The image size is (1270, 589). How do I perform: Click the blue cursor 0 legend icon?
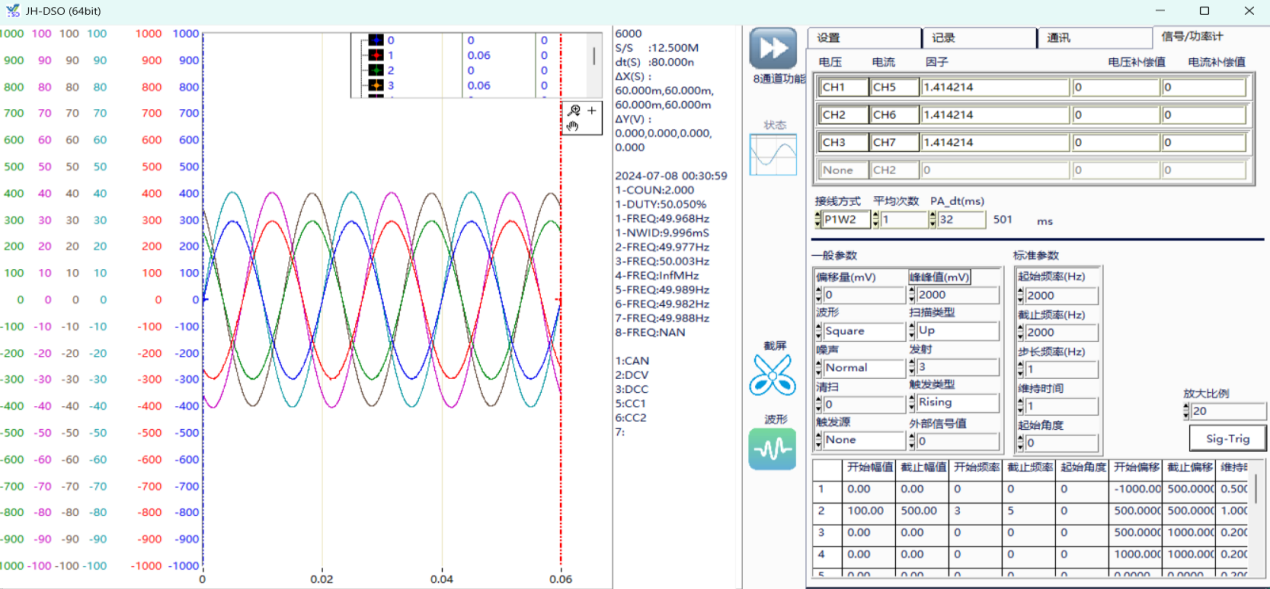point(376,41)
